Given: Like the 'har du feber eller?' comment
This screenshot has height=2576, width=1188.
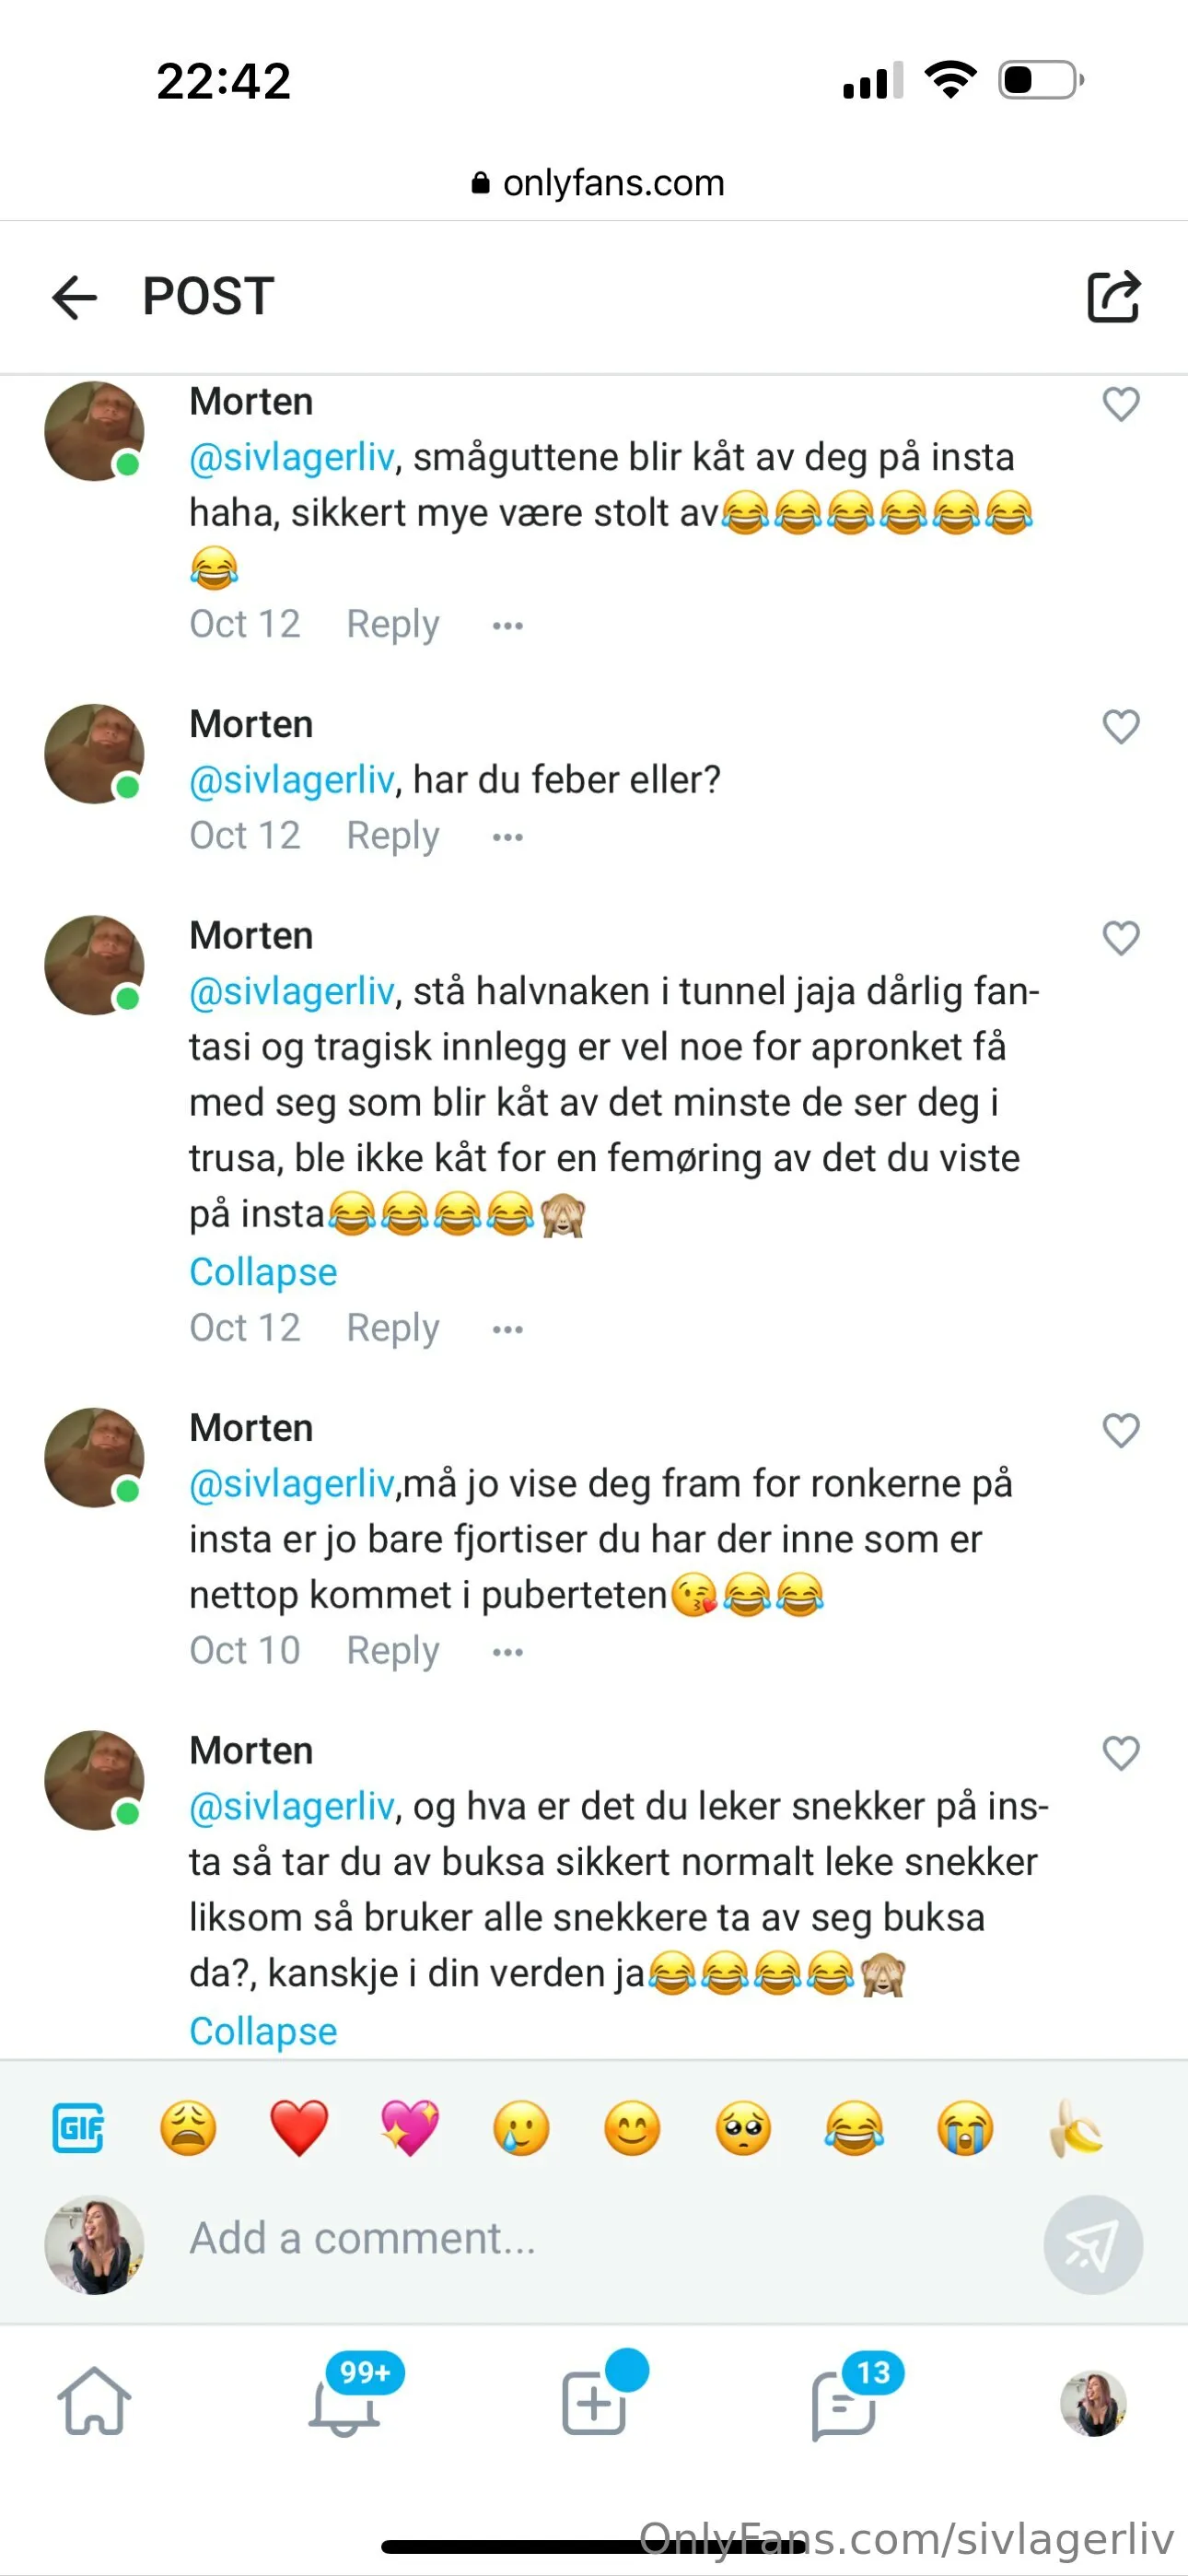Looking at the screenshot, I should coord(1120,727).
